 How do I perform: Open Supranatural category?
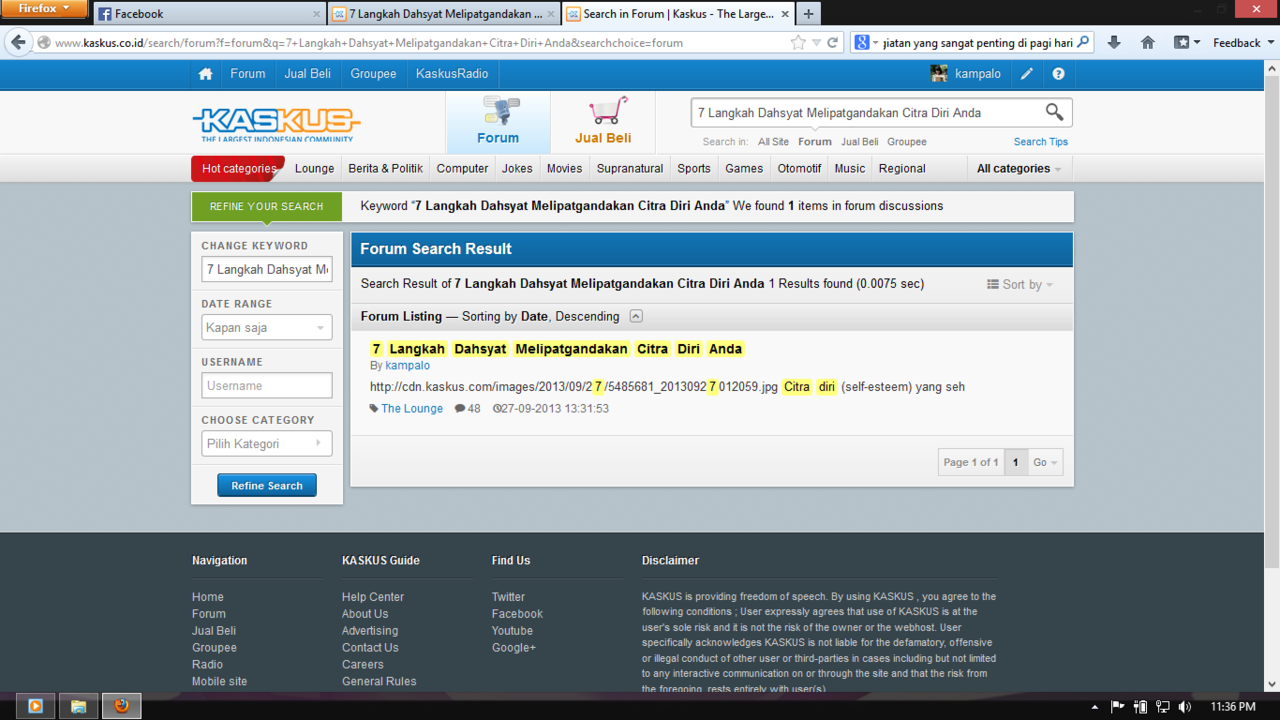pos(630,168)
